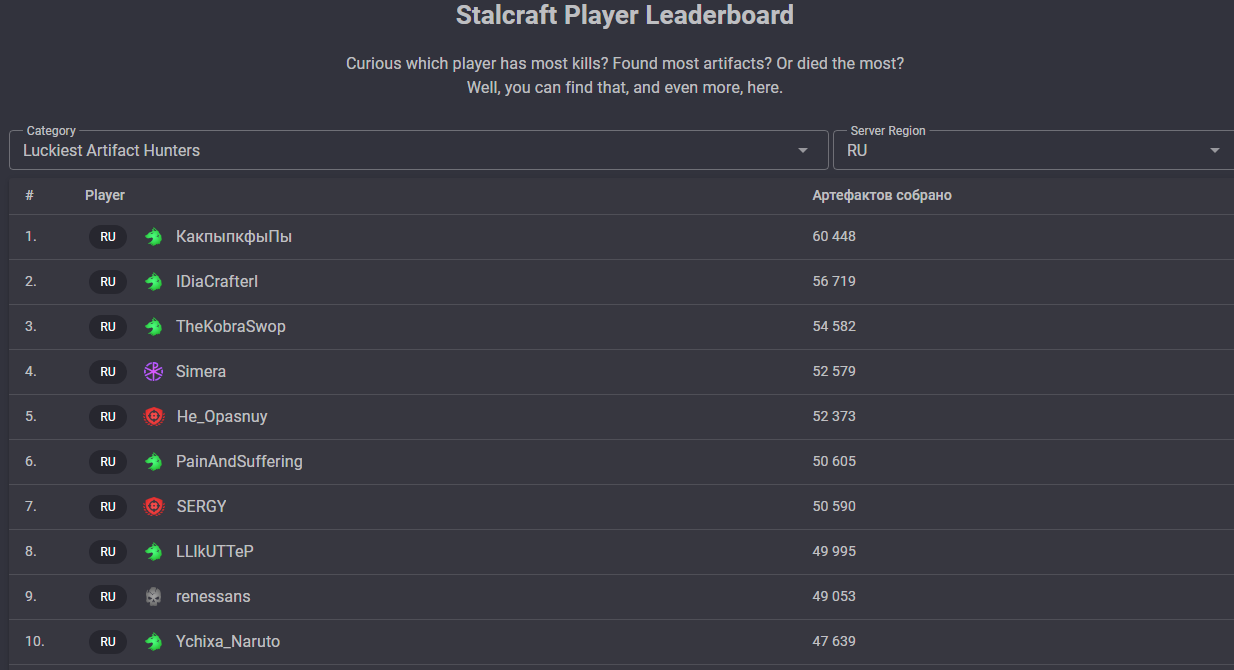Screen dimensions: 1234x670
Task: Click RU badge in Simera row
Action: 108,372
